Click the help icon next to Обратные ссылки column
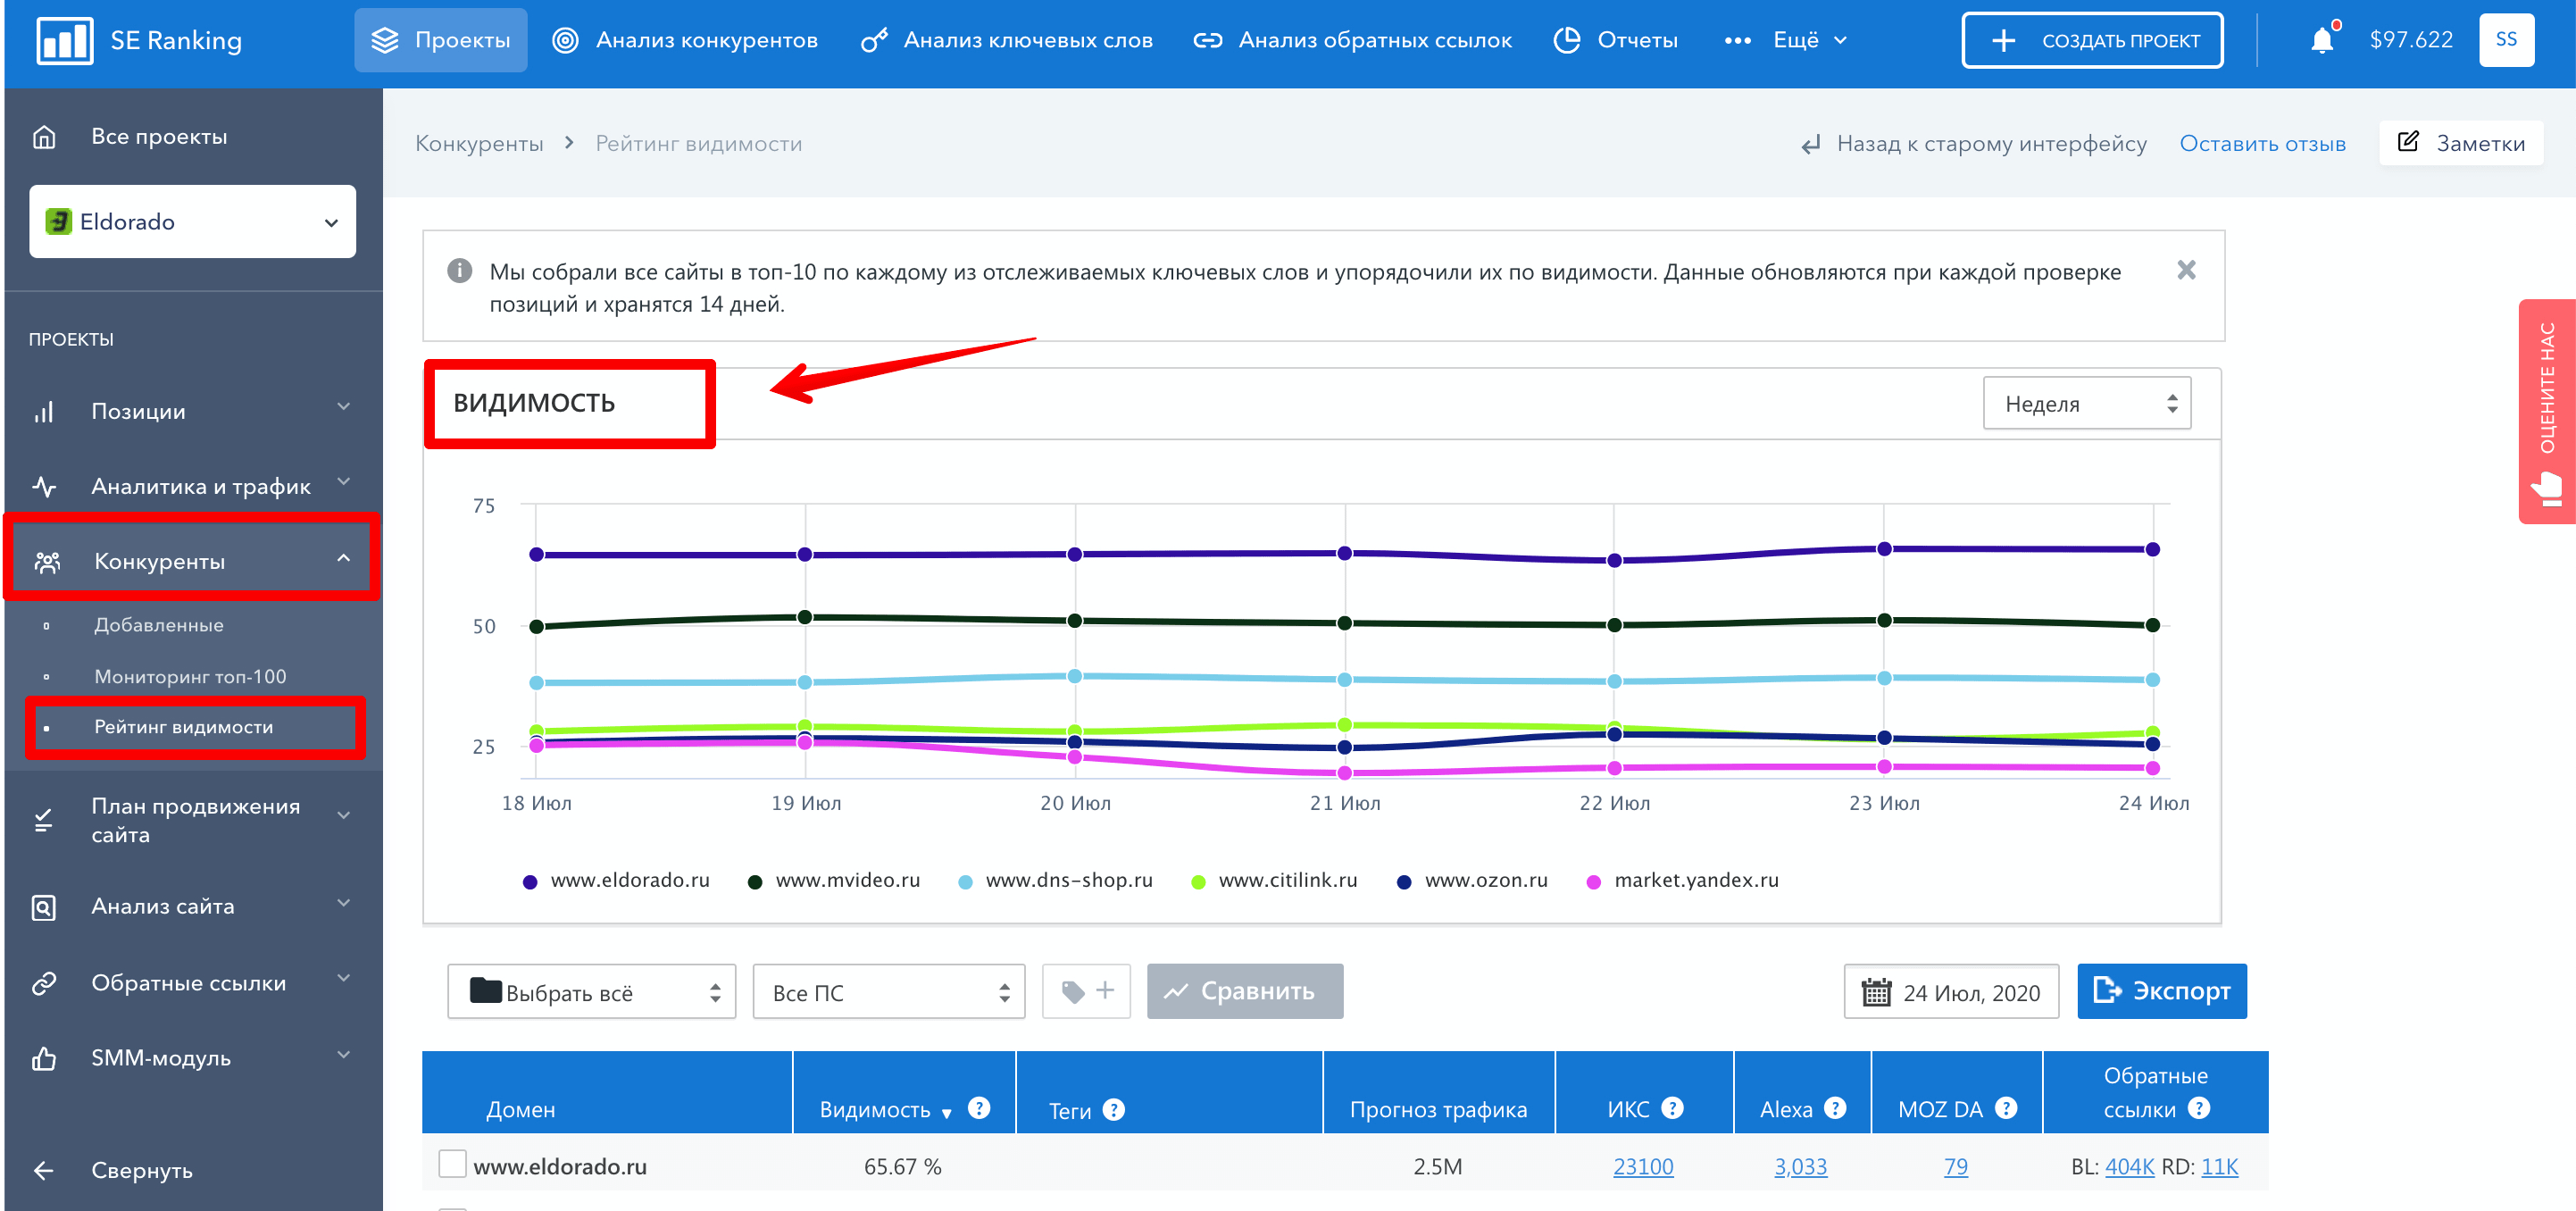The height and width of the screenshot is (1211, 2576). (x=2198, y=1108)
